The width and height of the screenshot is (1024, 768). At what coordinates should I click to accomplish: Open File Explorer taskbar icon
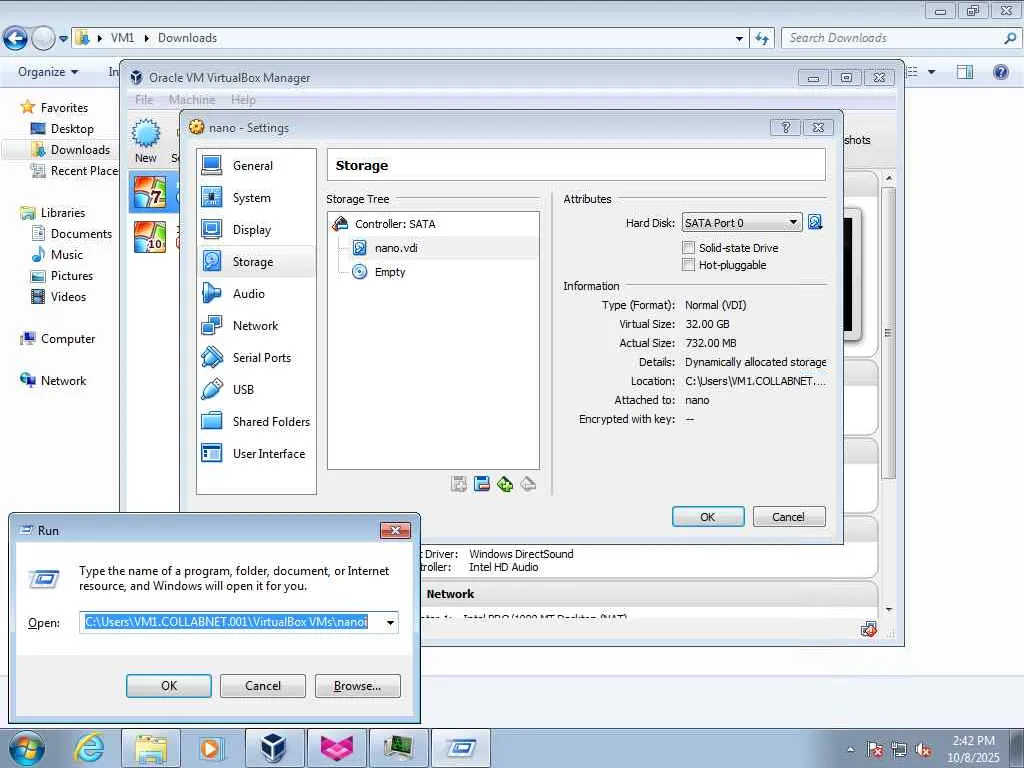click(x=151, y=748)
